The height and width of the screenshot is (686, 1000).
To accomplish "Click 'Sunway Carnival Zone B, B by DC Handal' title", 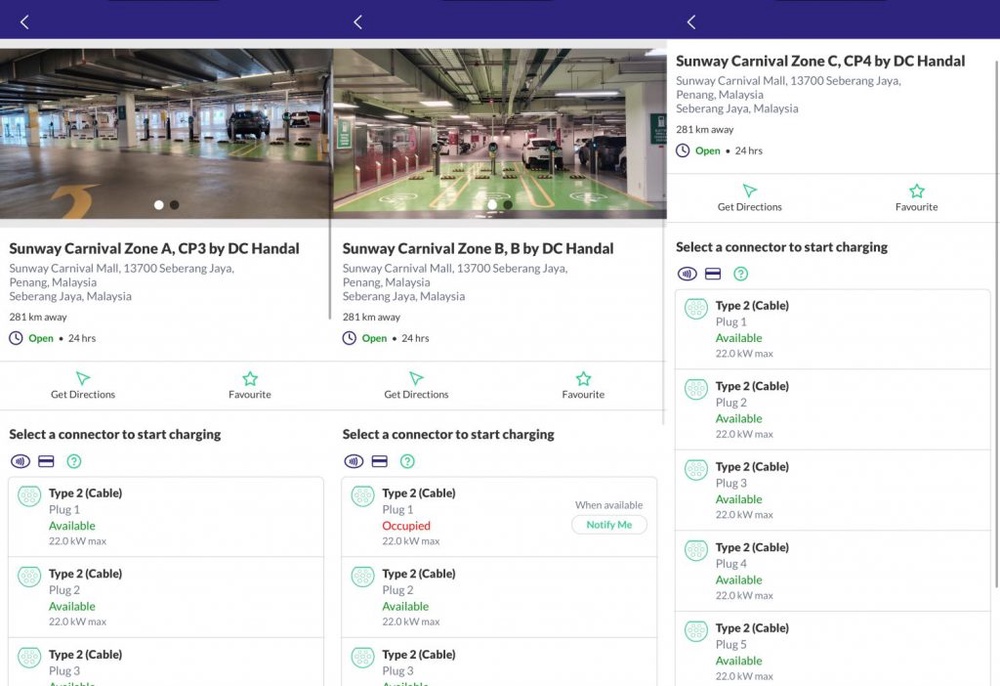I will 478,249.
